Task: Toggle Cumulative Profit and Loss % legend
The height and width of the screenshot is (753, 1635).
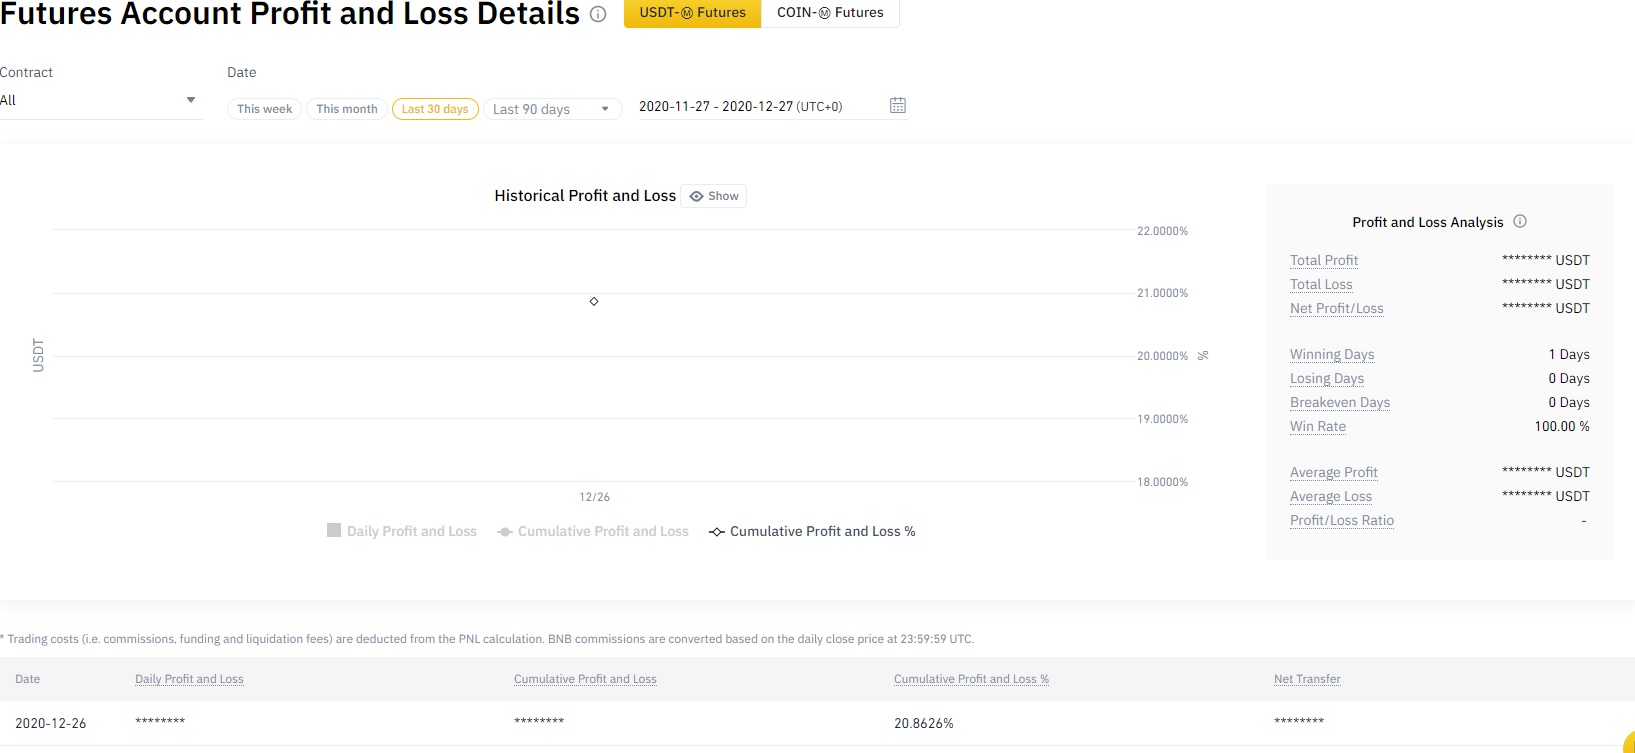Action: [x=812, y=531]
